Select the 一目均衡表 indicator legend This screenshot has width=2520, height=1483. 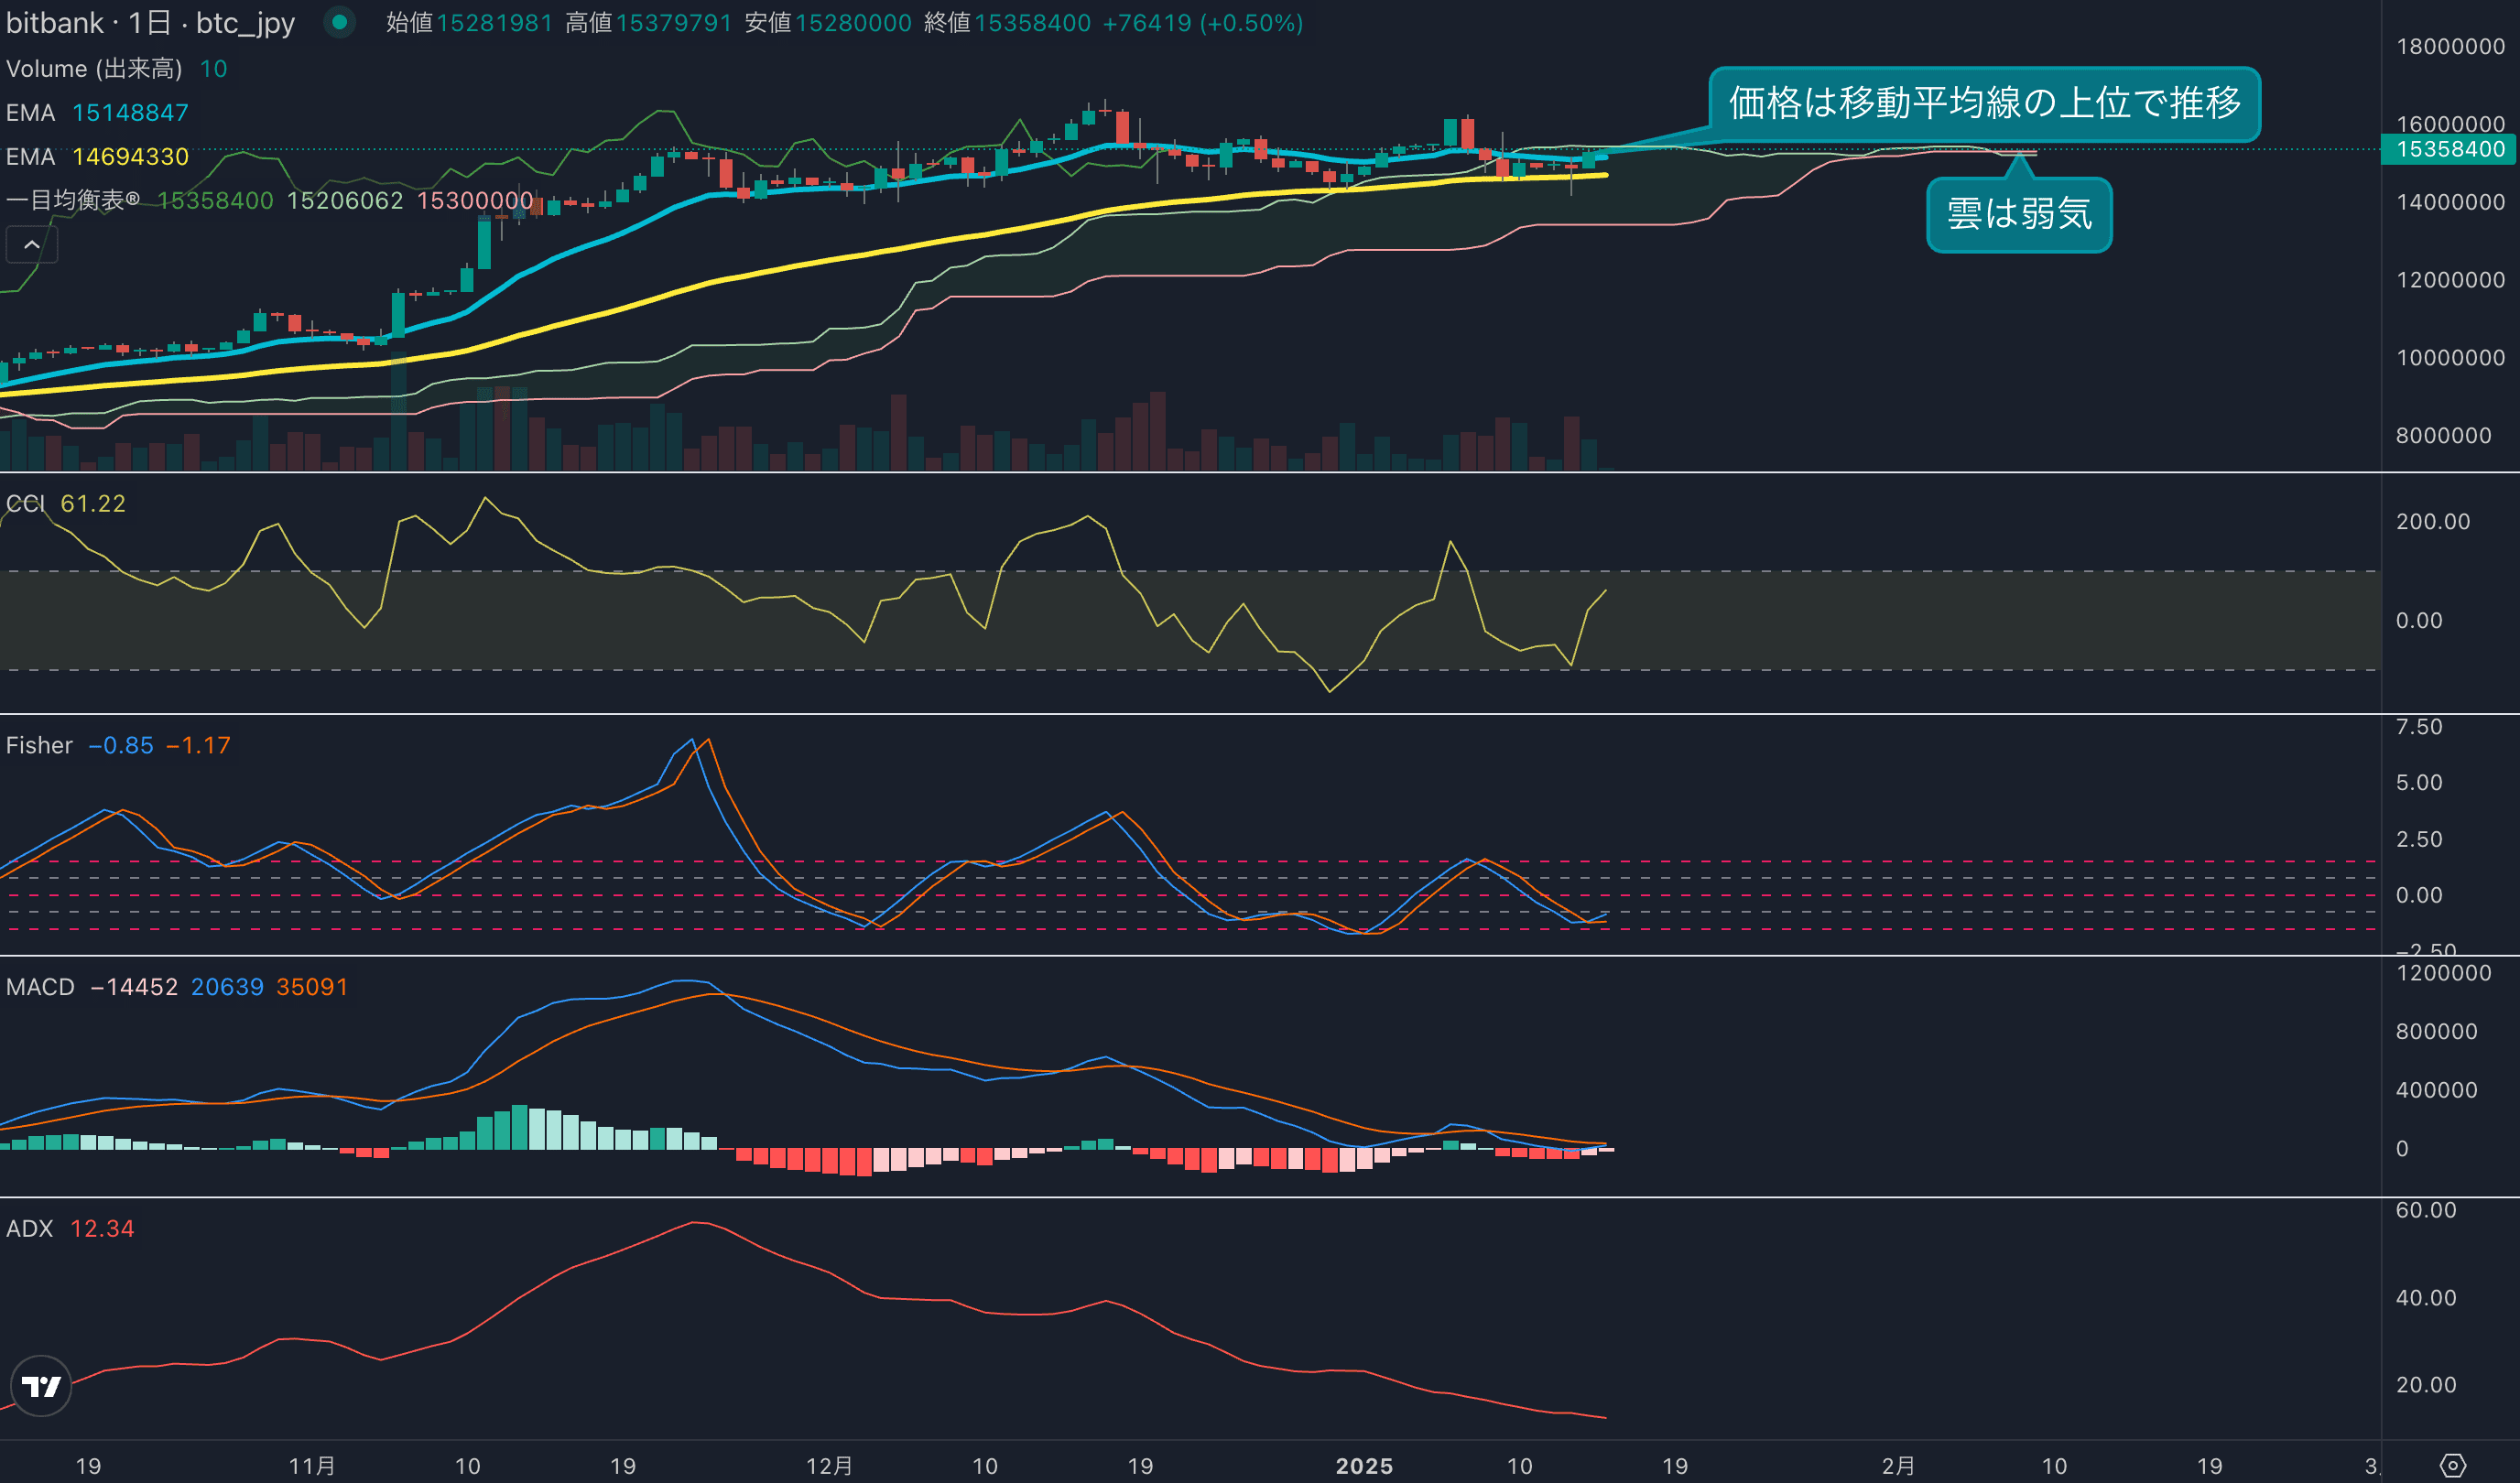click(x=72, y=200)
